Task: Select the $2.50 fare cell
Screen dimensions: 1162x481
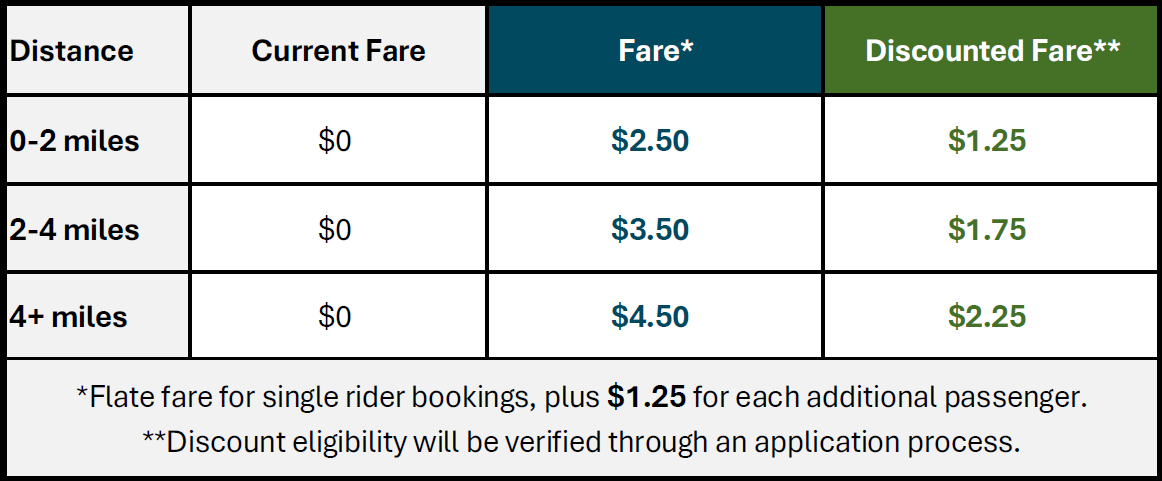Action: pyautogui.click(x=650, y=141)
